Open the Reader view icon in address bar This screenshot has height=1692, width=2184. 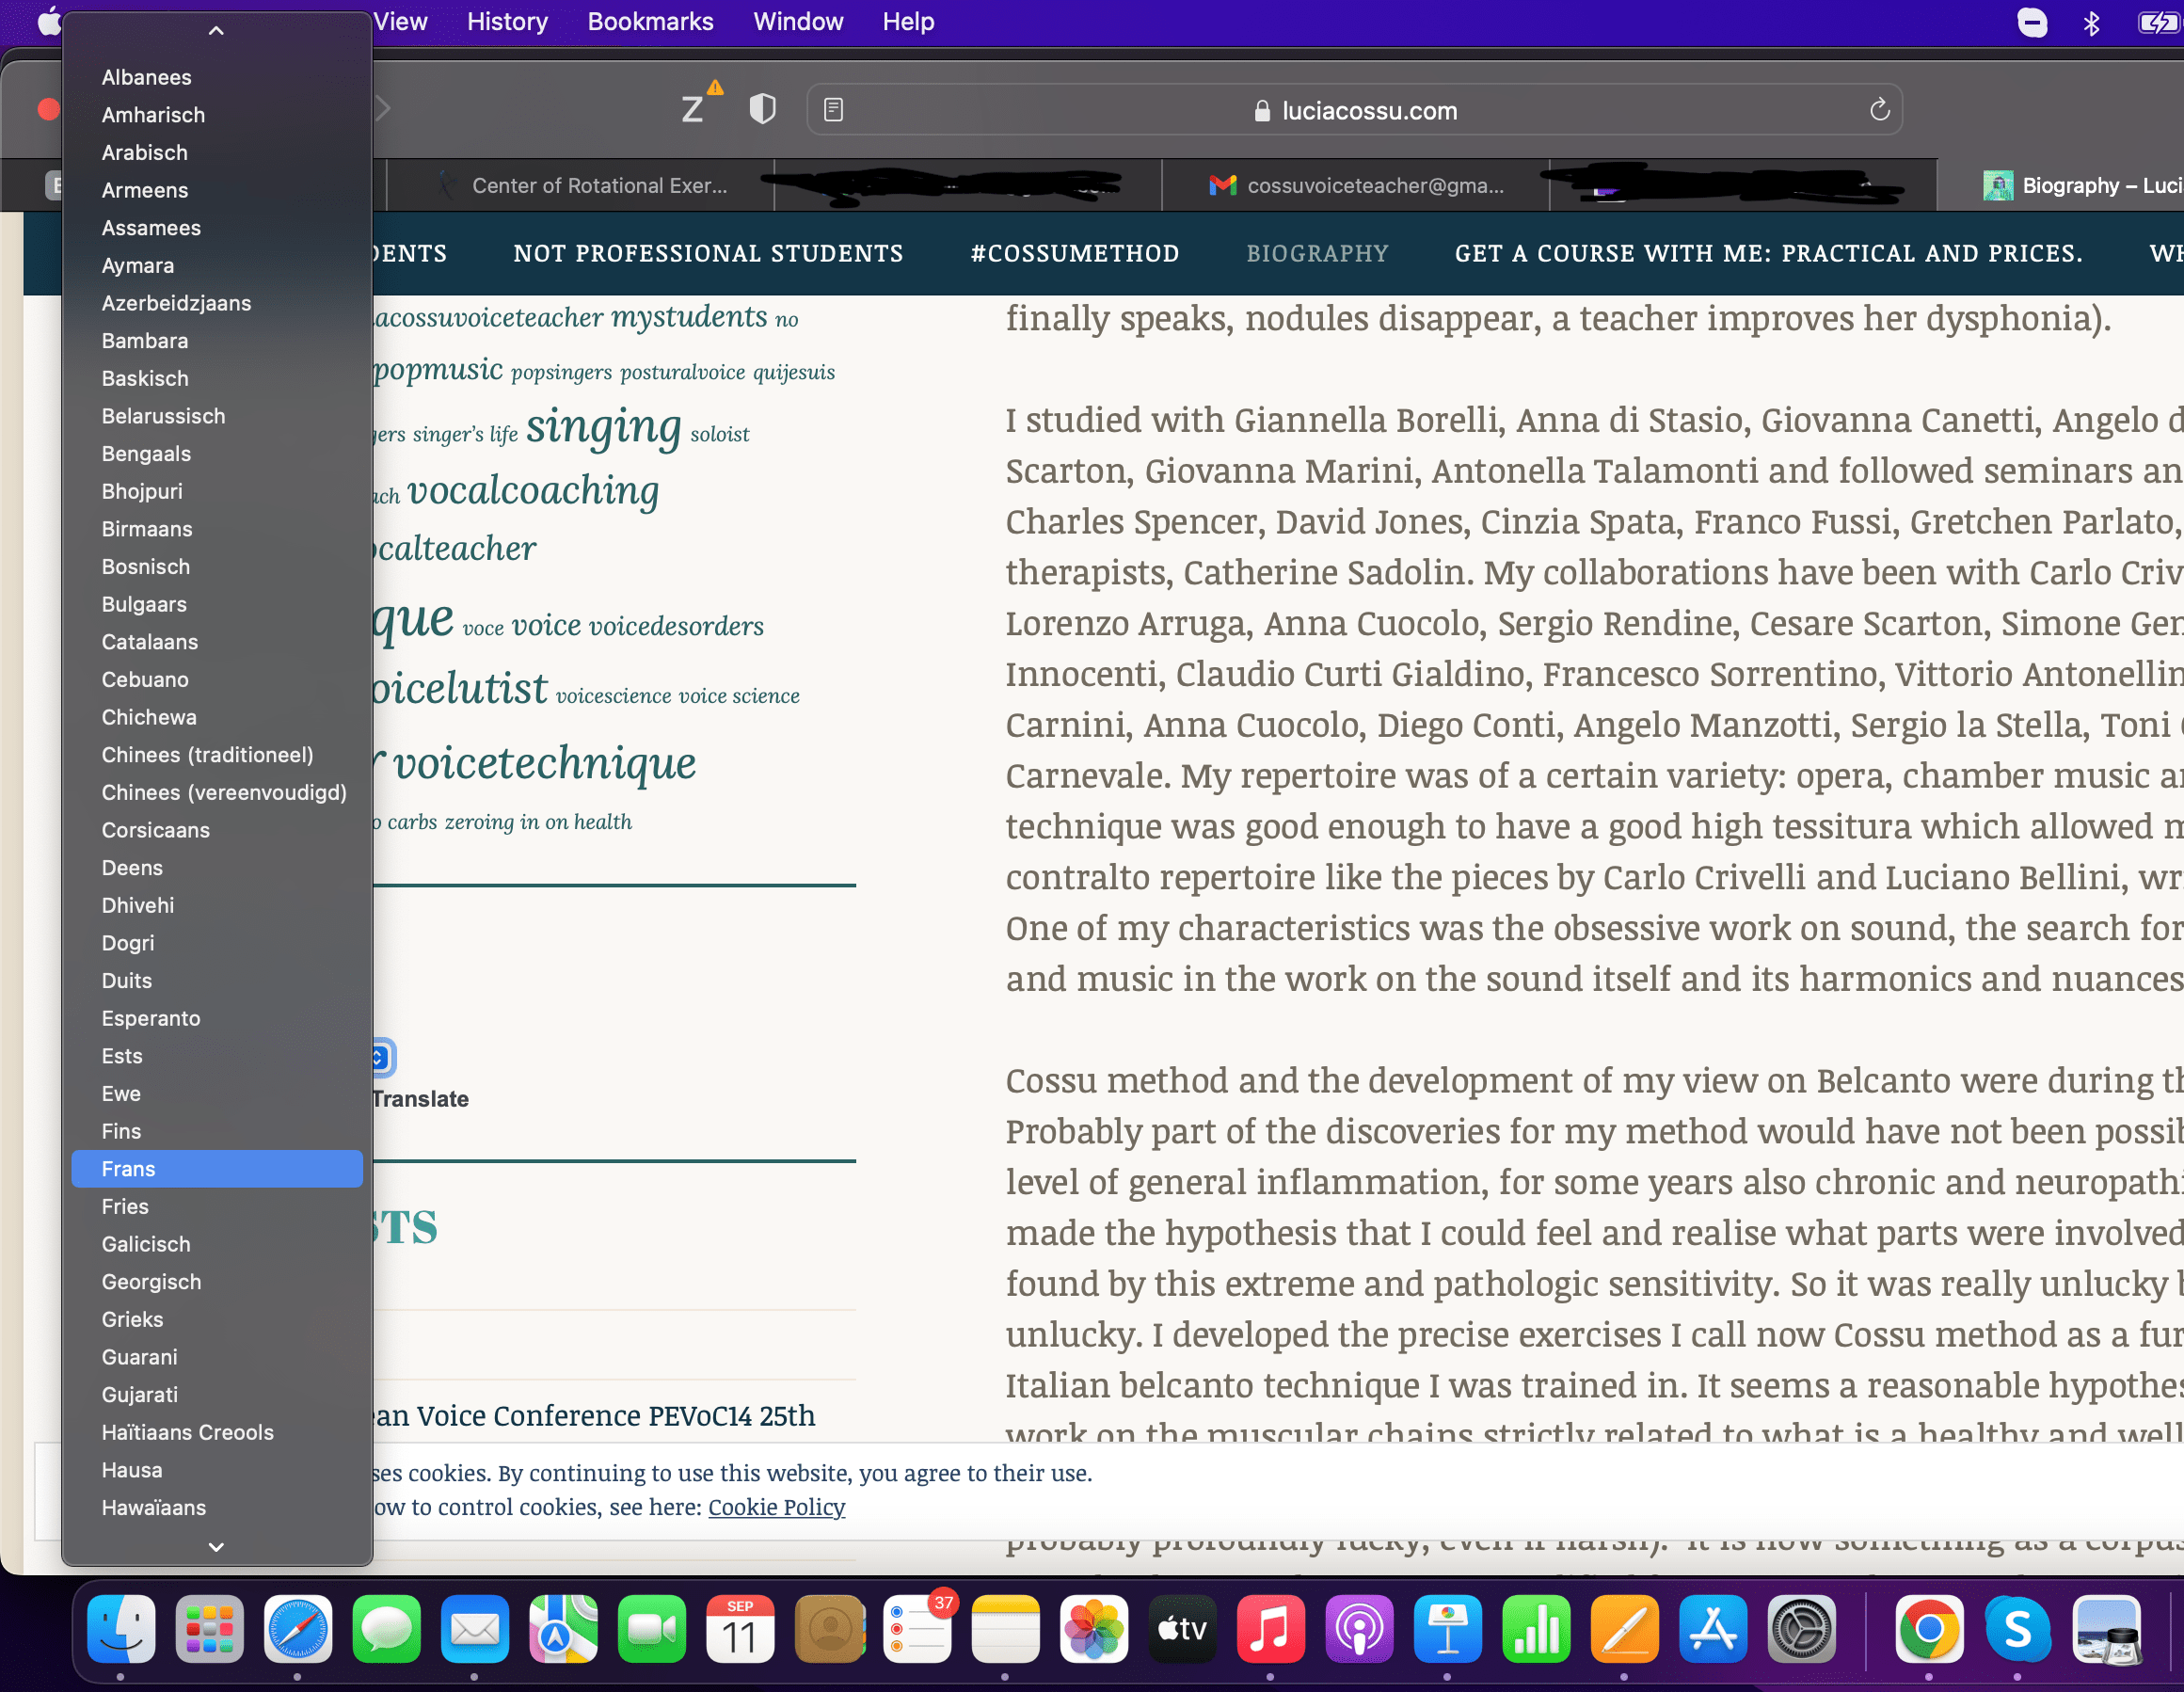pyautogui.click(x=833, y=110)
